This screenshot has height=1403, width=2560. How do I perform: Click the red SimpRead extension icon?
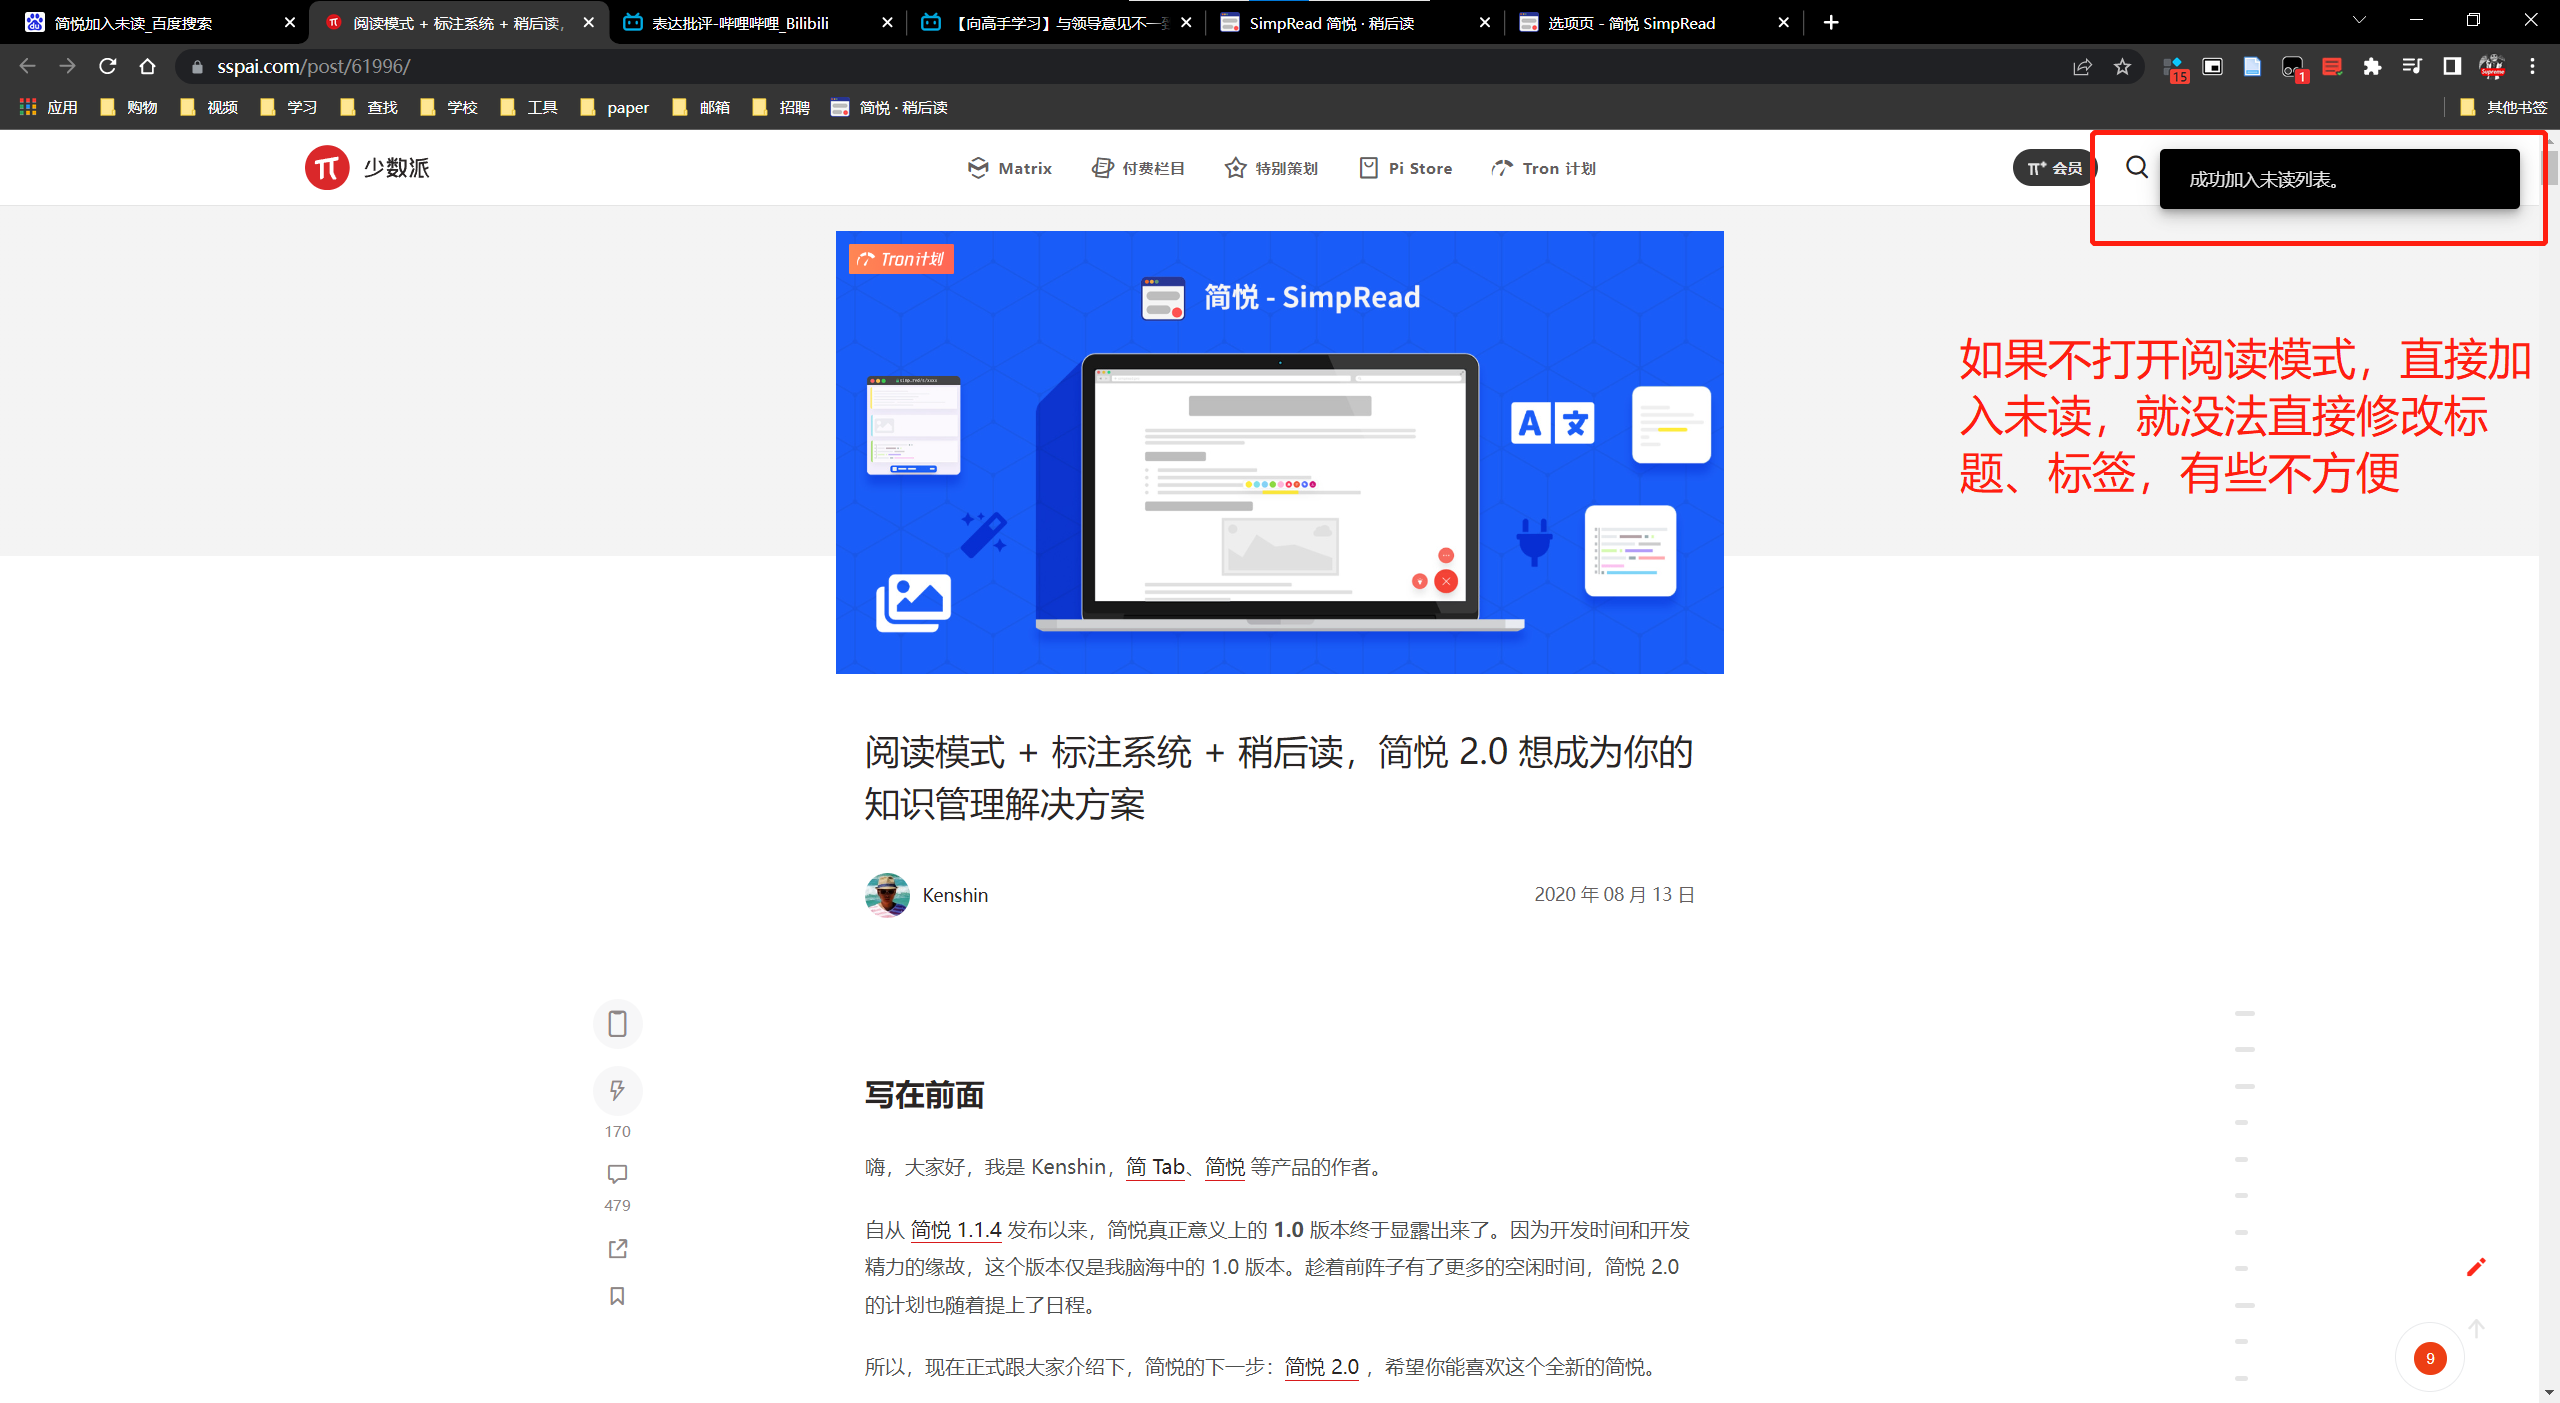pyautogui.click(x=2332, y=66)
